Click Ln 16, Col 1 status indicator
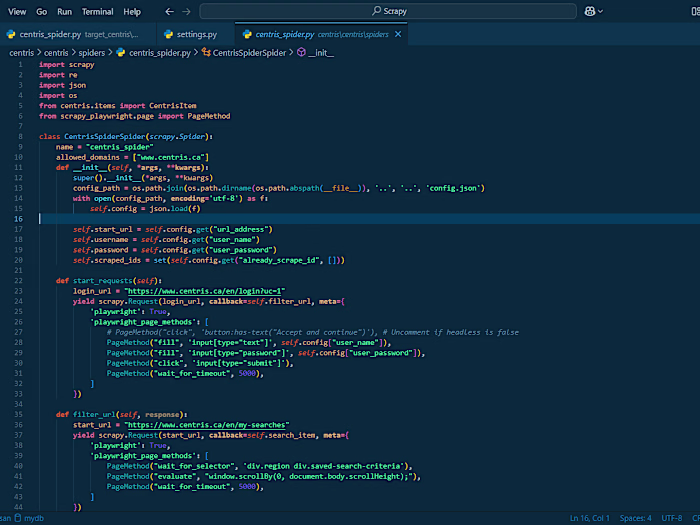This screenshot has width=700, height=525. (x=590, y=518)
